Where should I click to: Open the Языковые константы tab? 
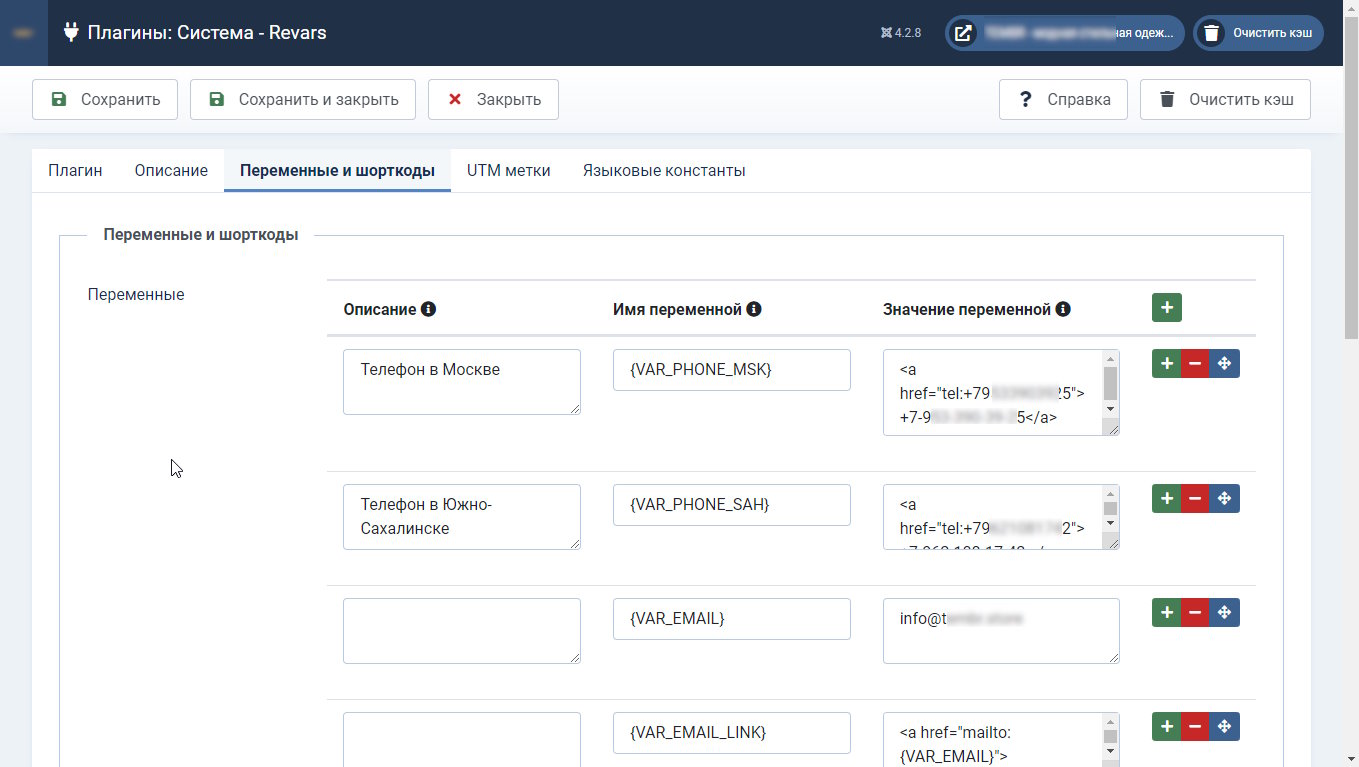point(664,170)
